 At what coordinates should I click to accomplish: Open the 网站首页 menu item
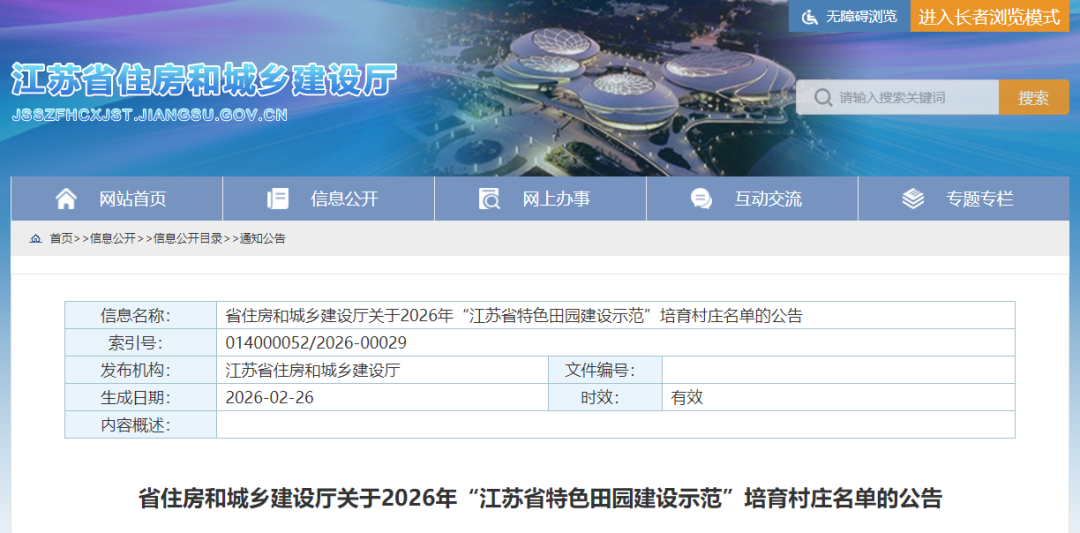(x=132, y=199)
